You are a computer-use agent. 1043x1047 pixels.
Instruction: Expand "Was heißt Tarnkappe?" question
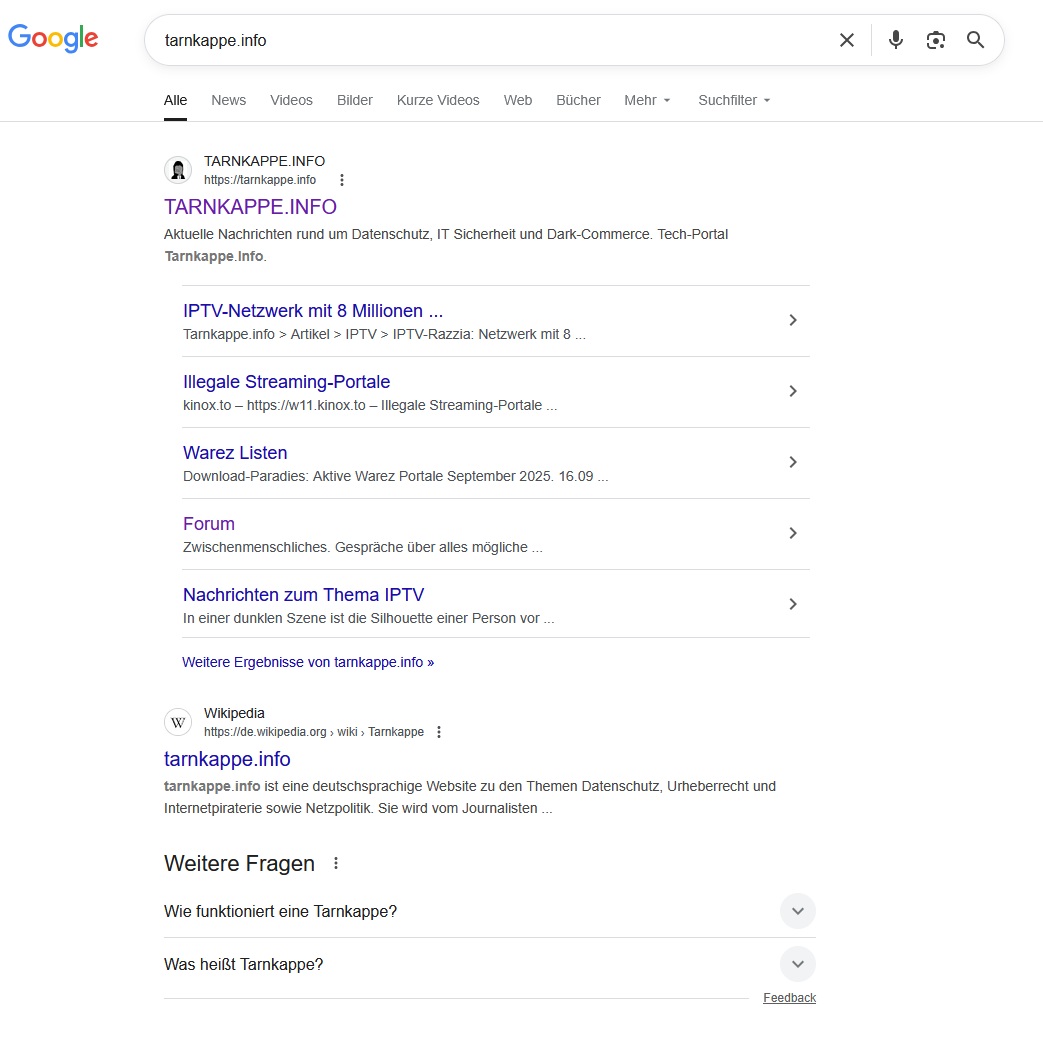[x=797, y=964]
